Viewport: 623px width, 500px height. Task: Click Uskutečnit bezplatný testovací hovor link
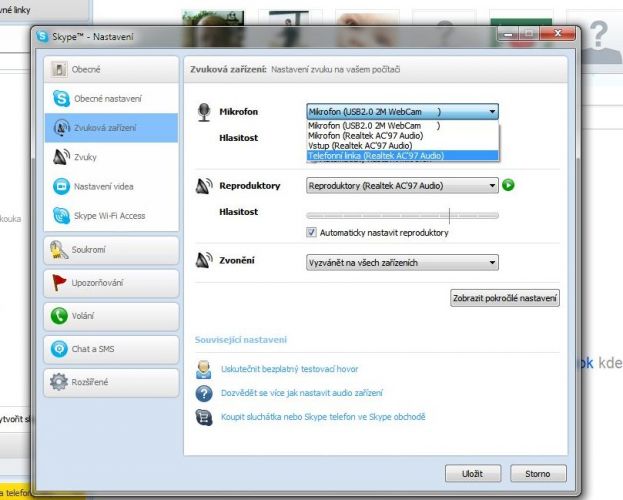point(289,369)
